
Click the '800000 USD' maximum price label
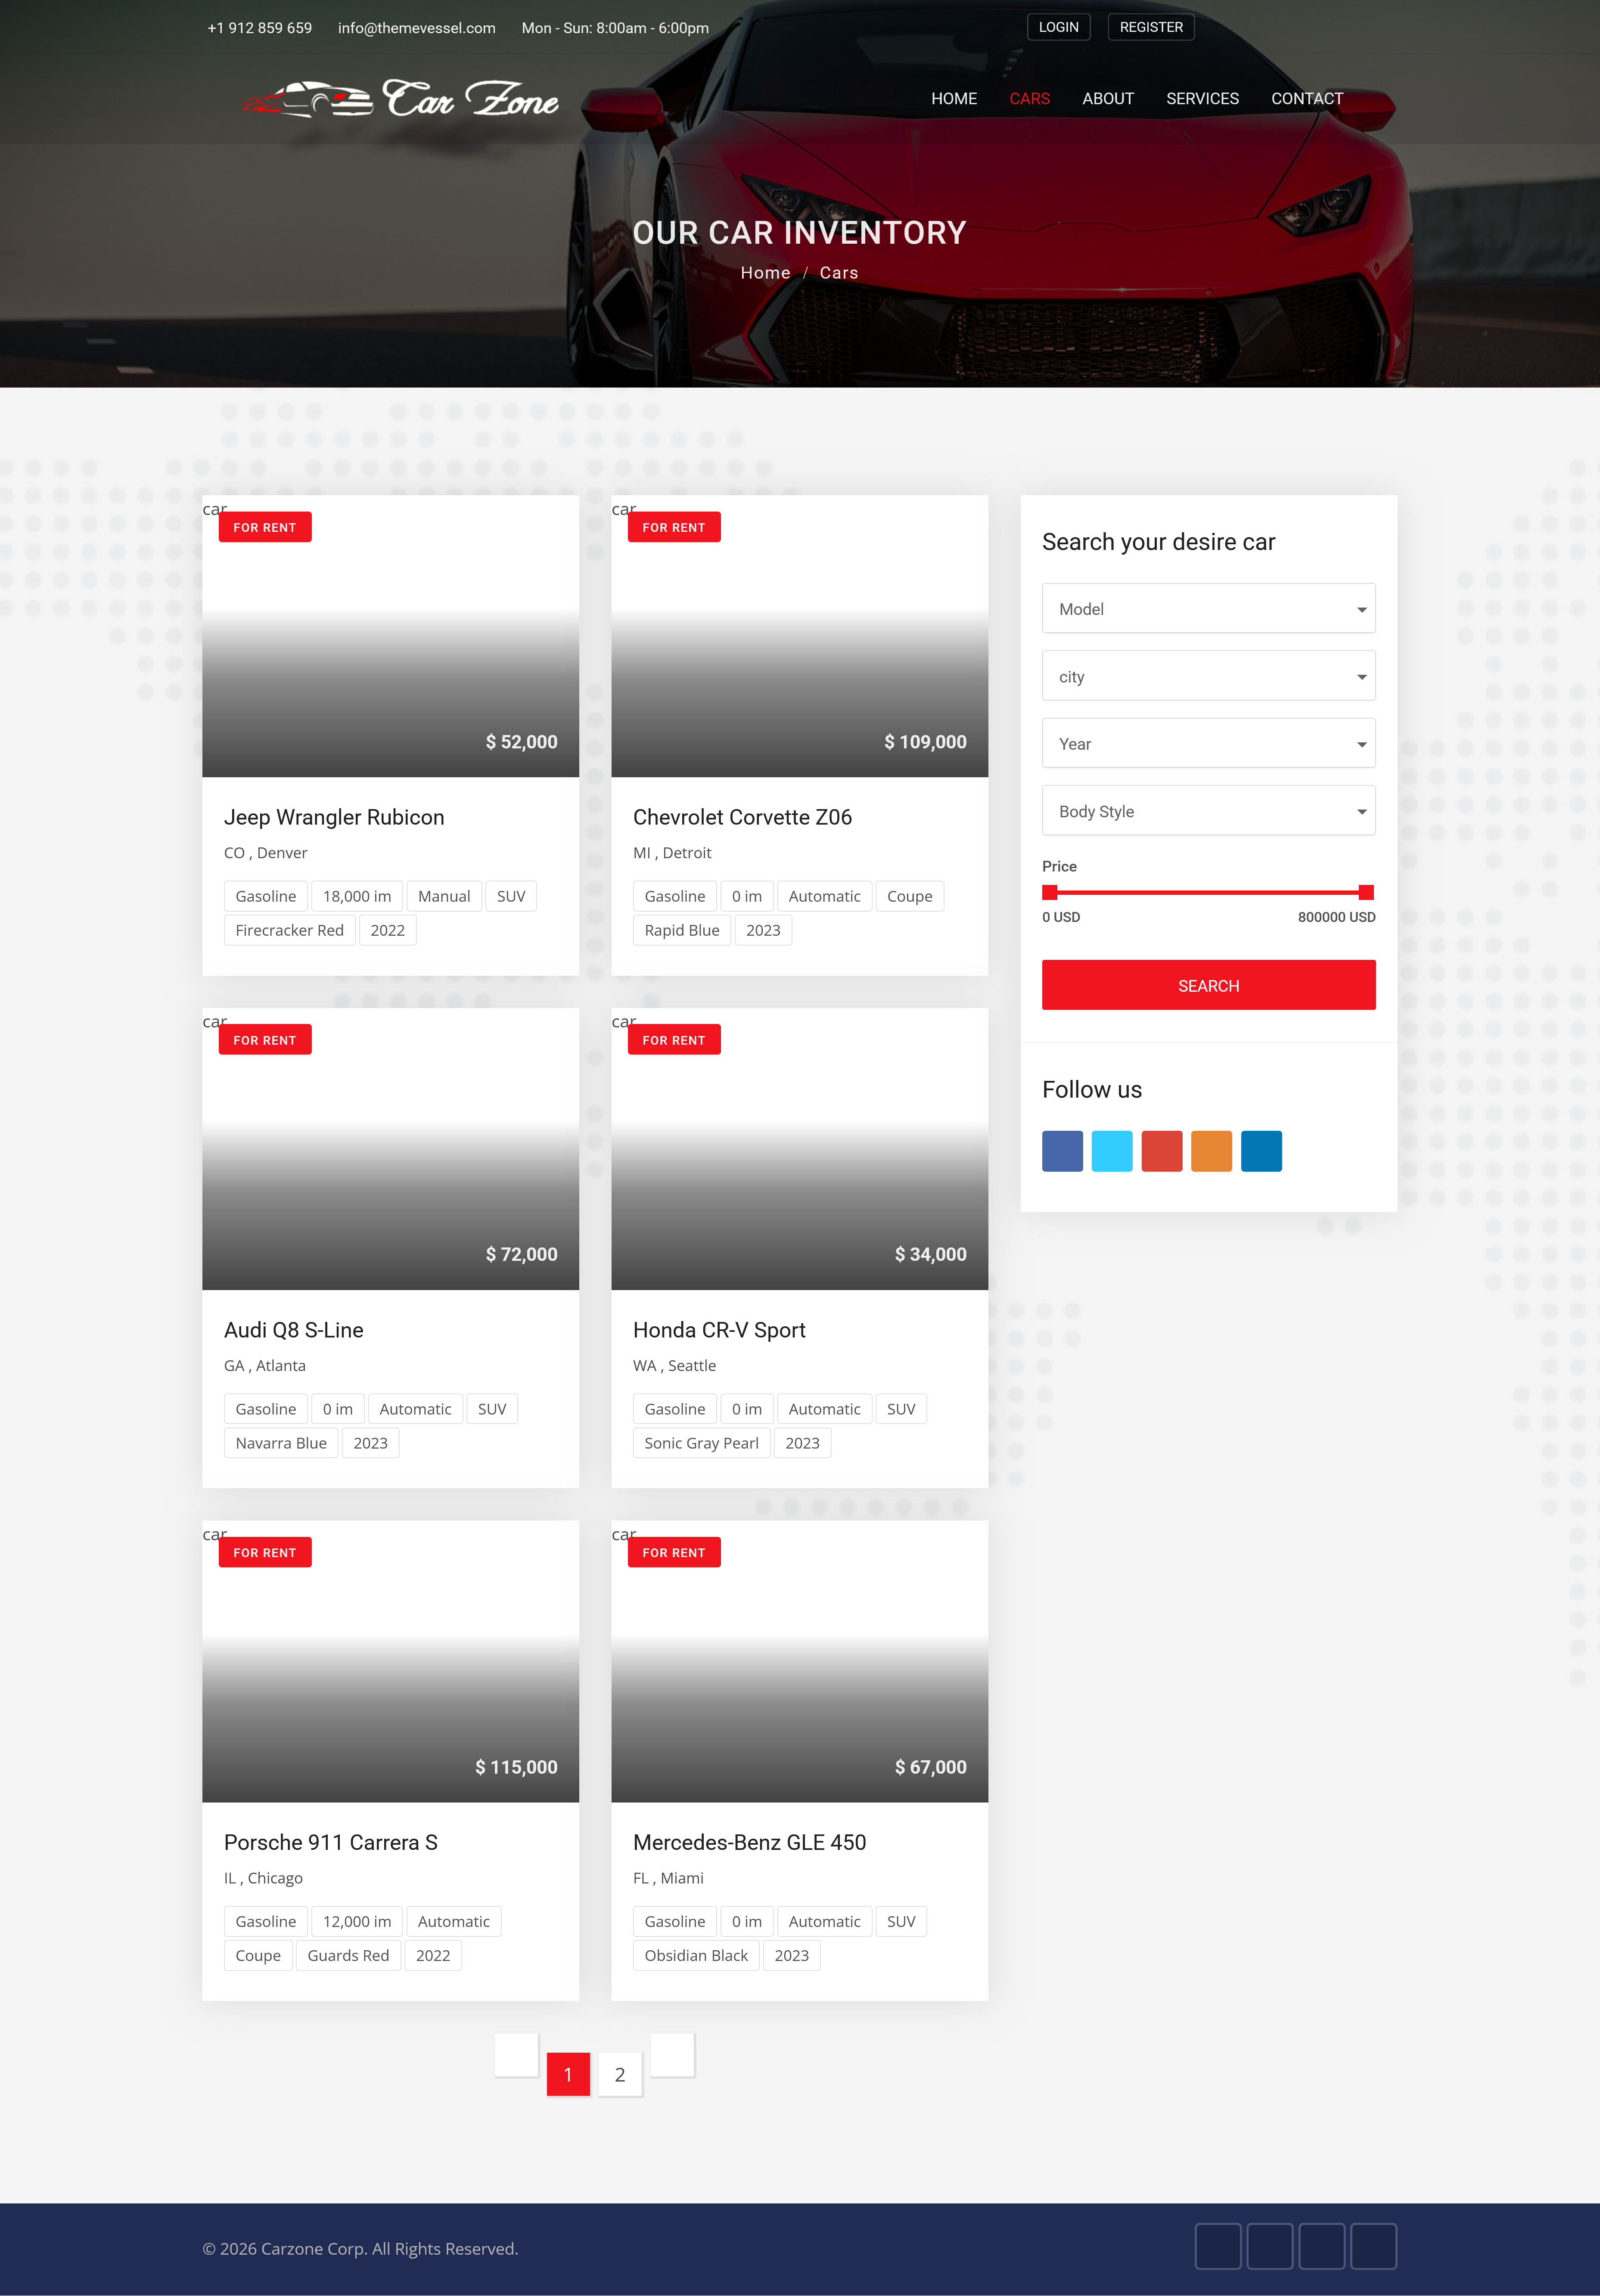click(1336, 917)
